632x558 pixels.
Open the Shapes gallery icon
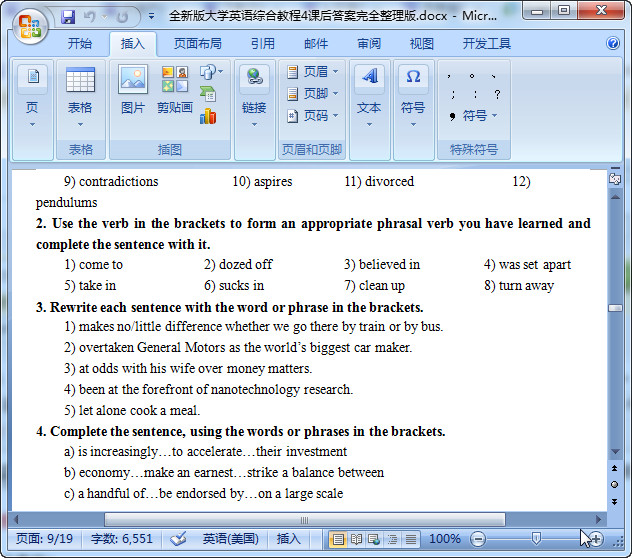pos(210,73)
